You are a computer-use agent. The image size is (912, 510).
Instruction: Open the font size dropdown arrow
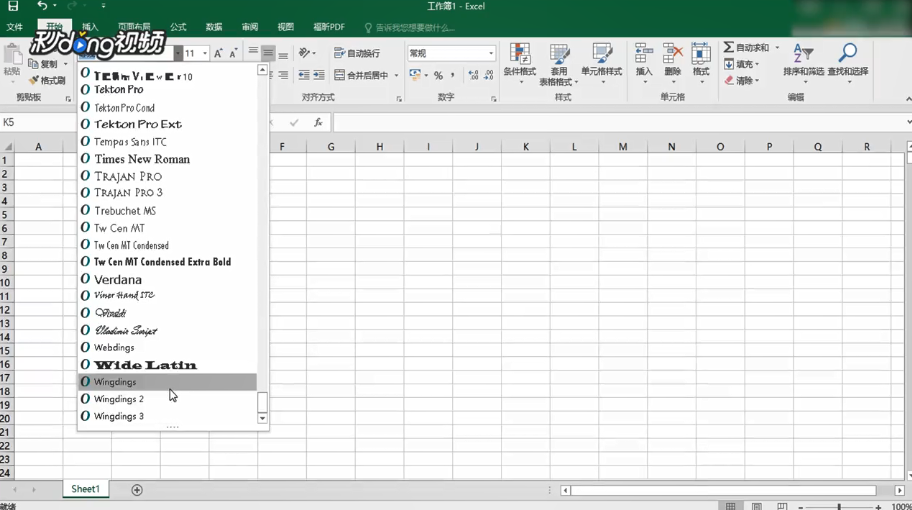click(205, 53)
